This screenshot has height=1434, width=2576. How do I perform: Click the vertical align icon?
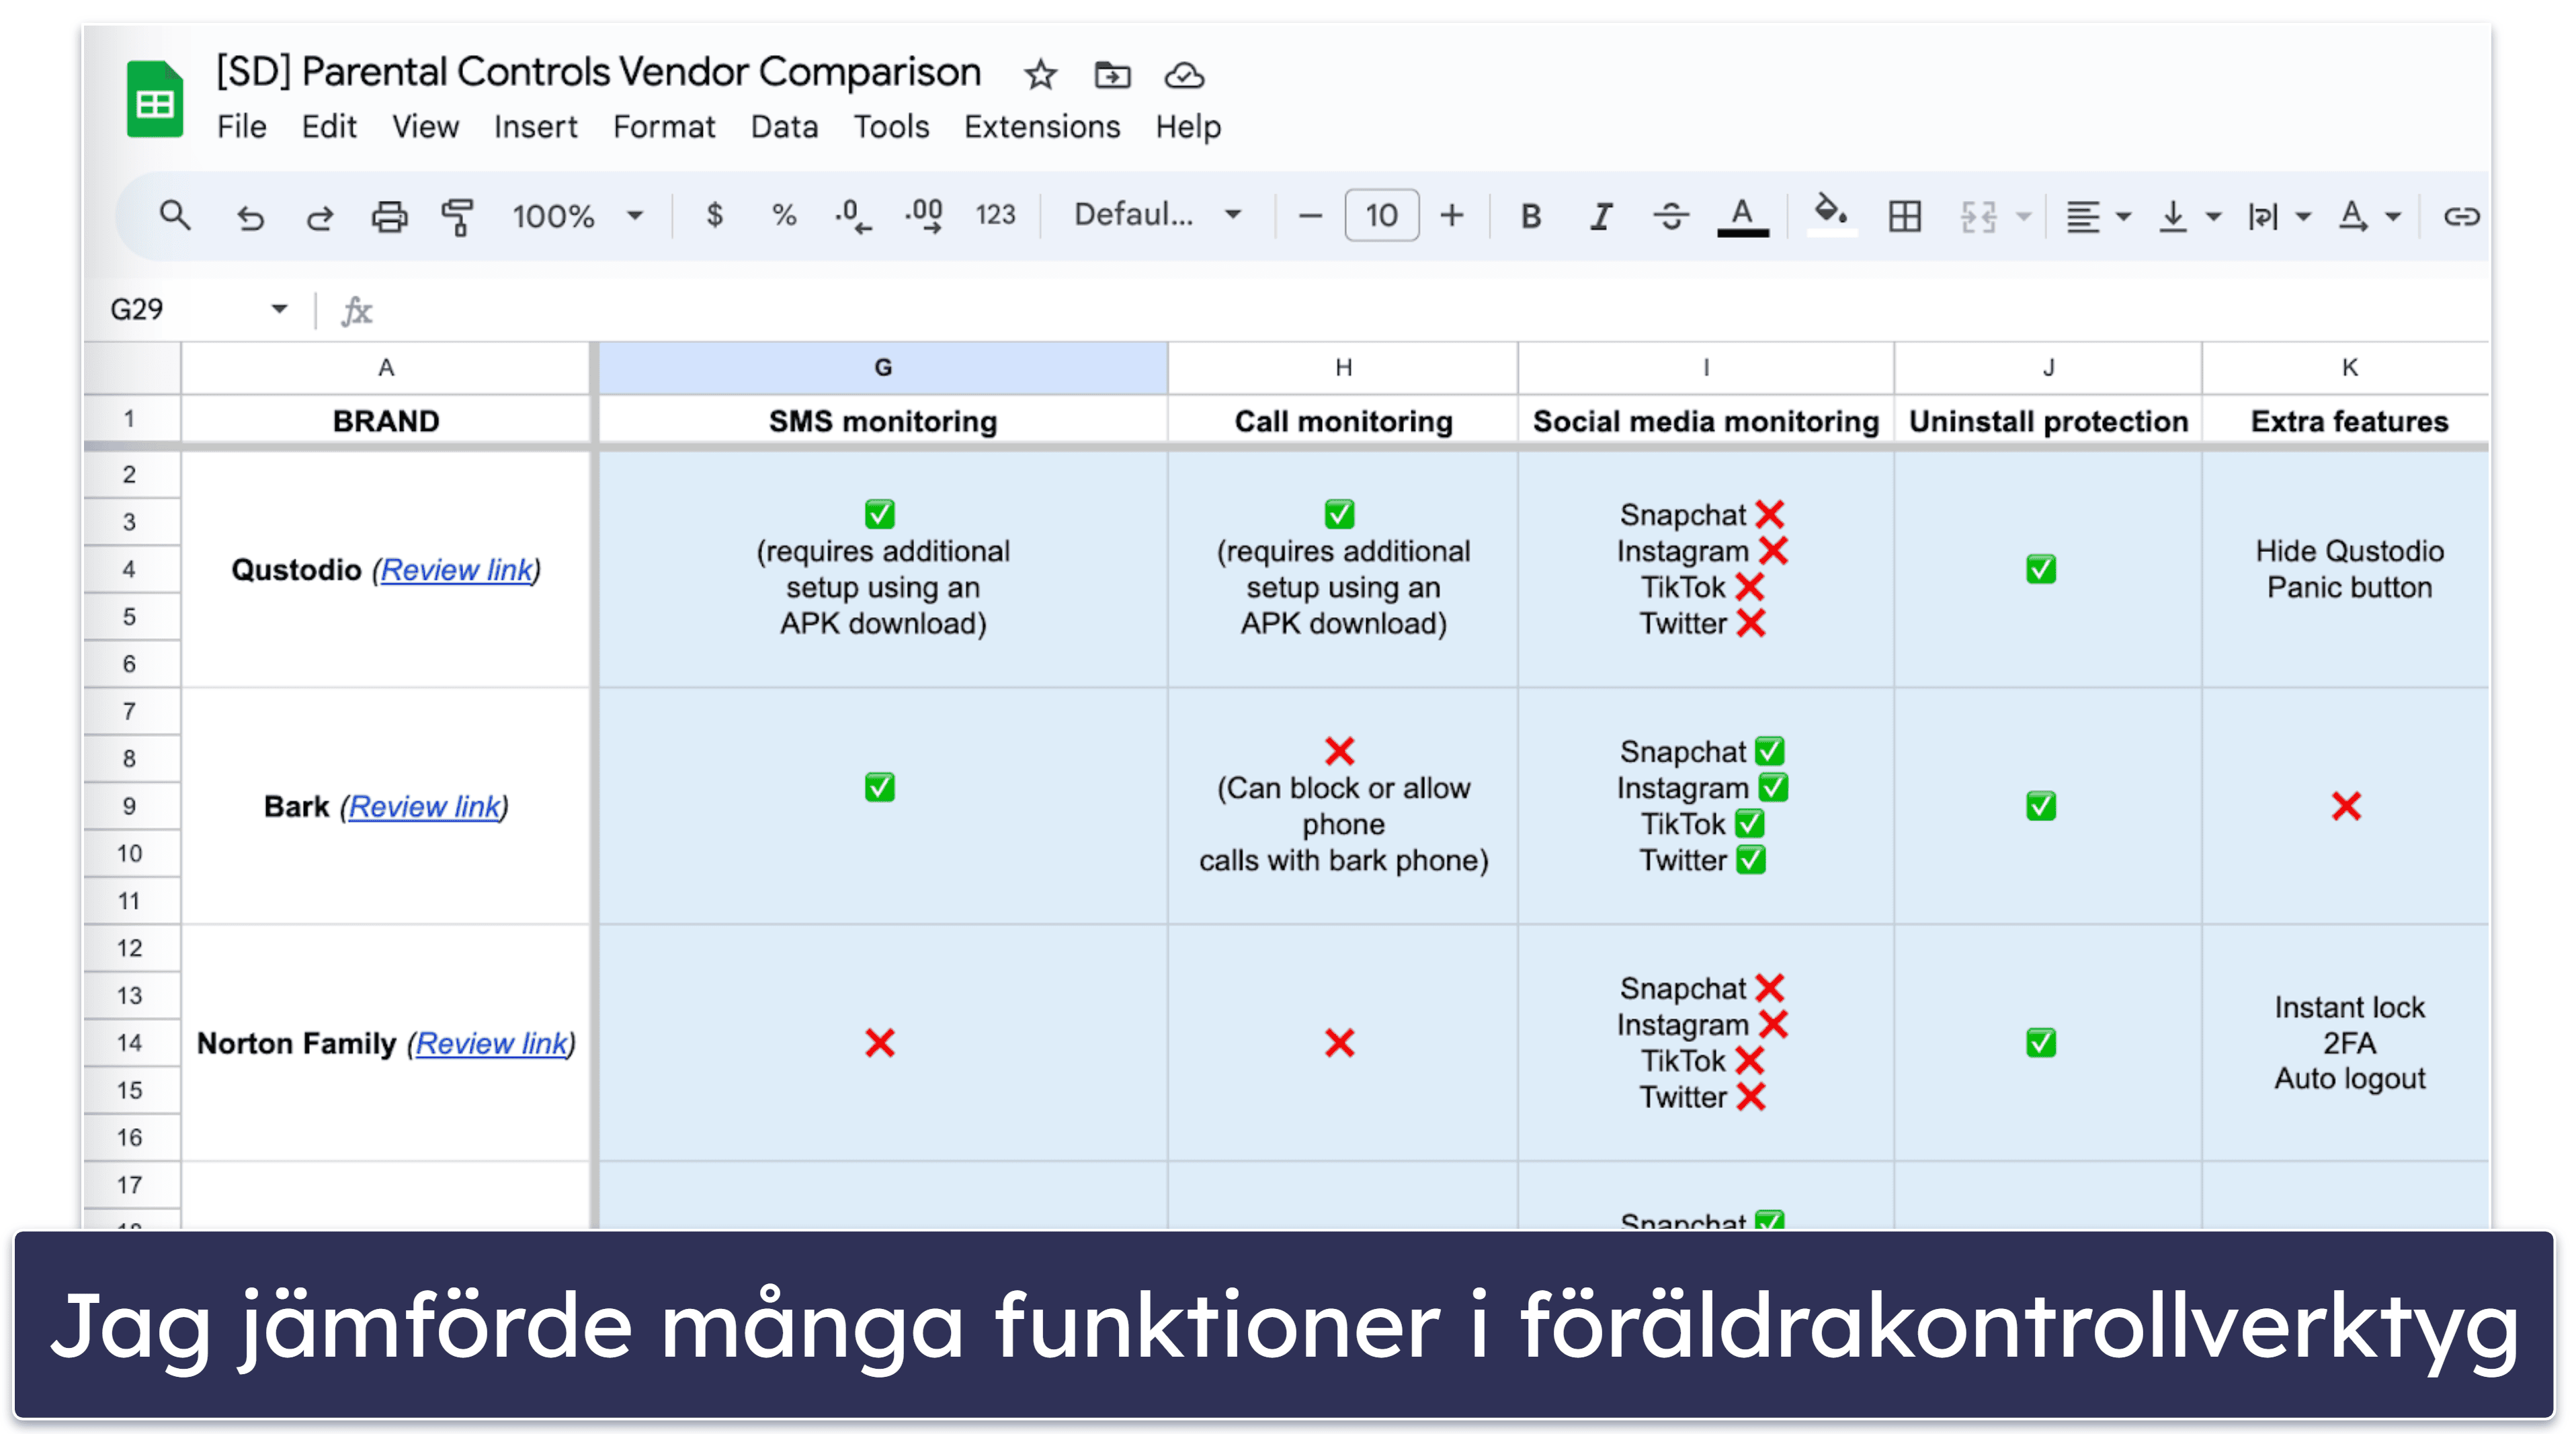[2172, 216]
